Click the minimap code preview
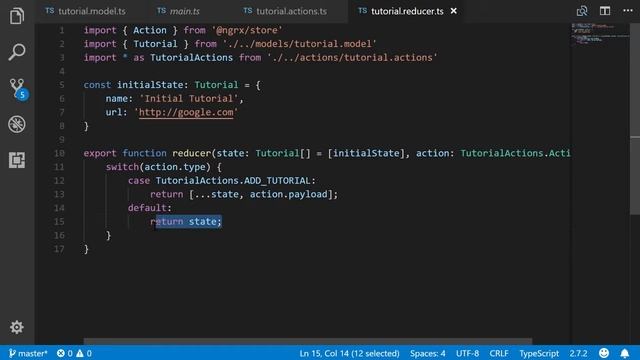Viewport: 640px width, 360px height. point(600,33)
